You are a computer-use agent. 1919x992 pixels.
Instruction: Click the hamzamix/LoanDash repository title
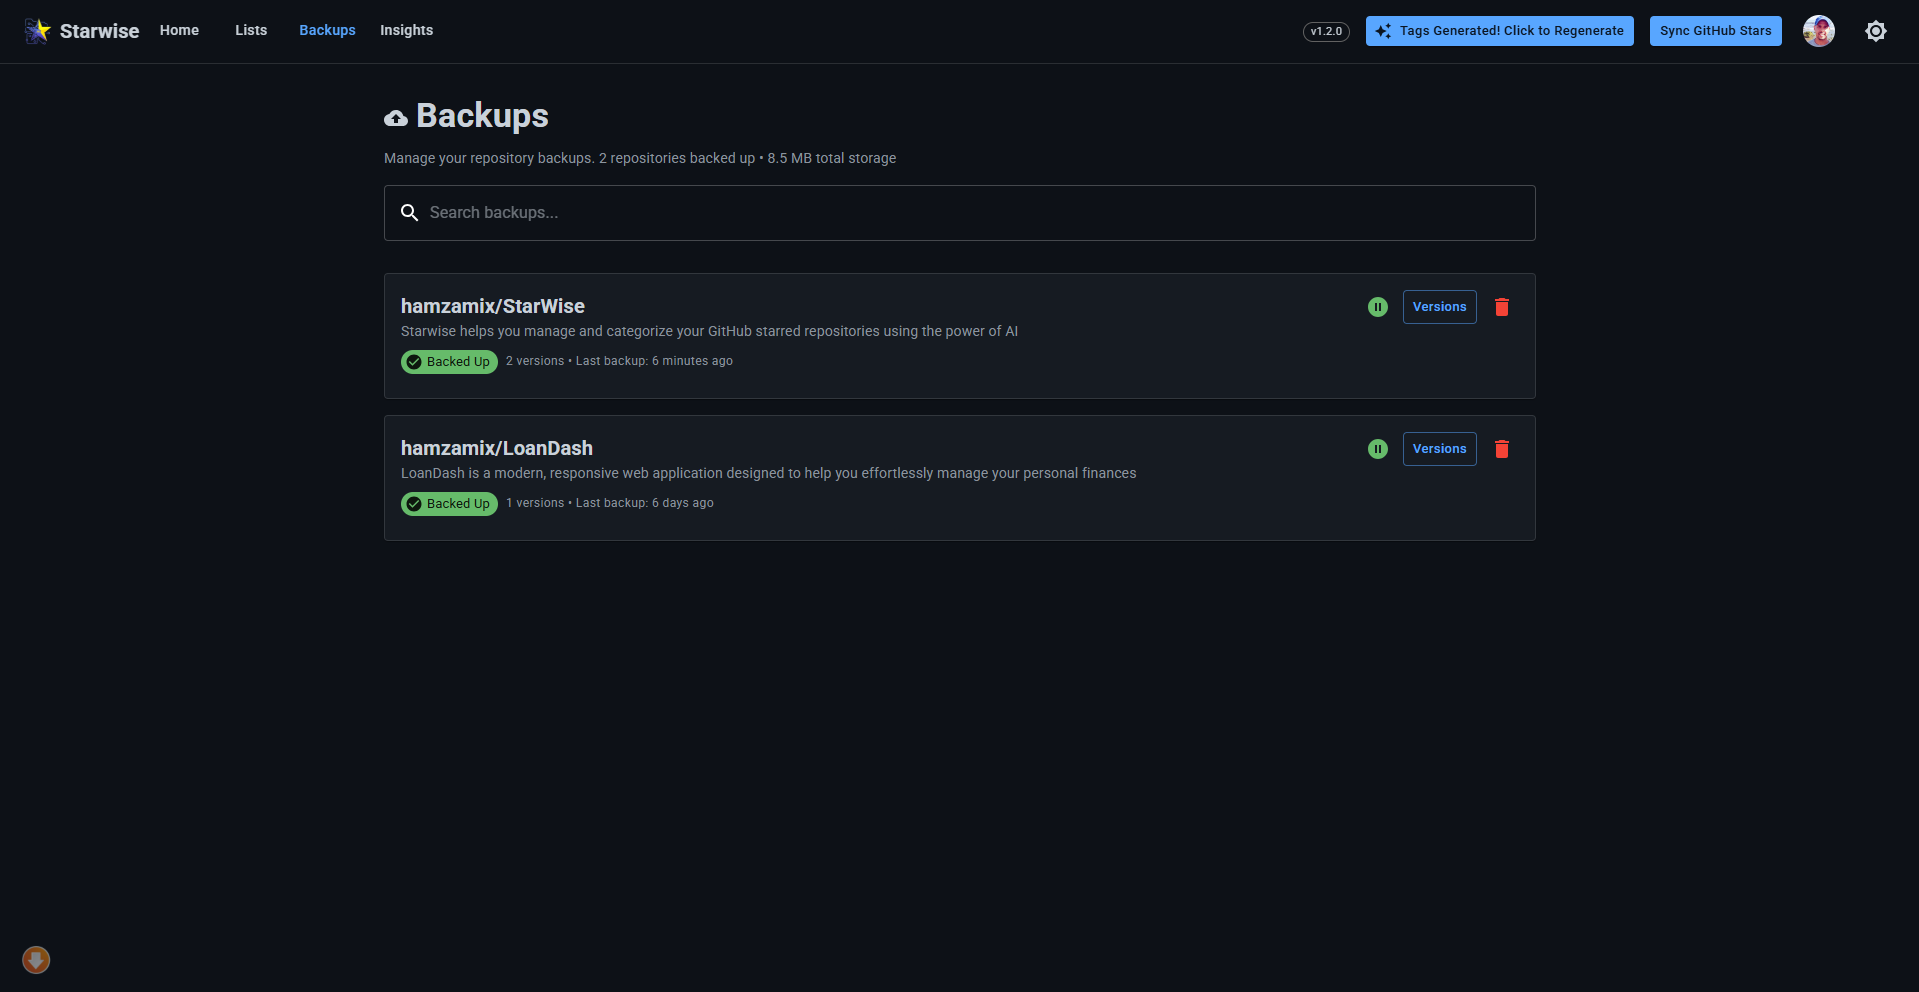coord(497,448)
